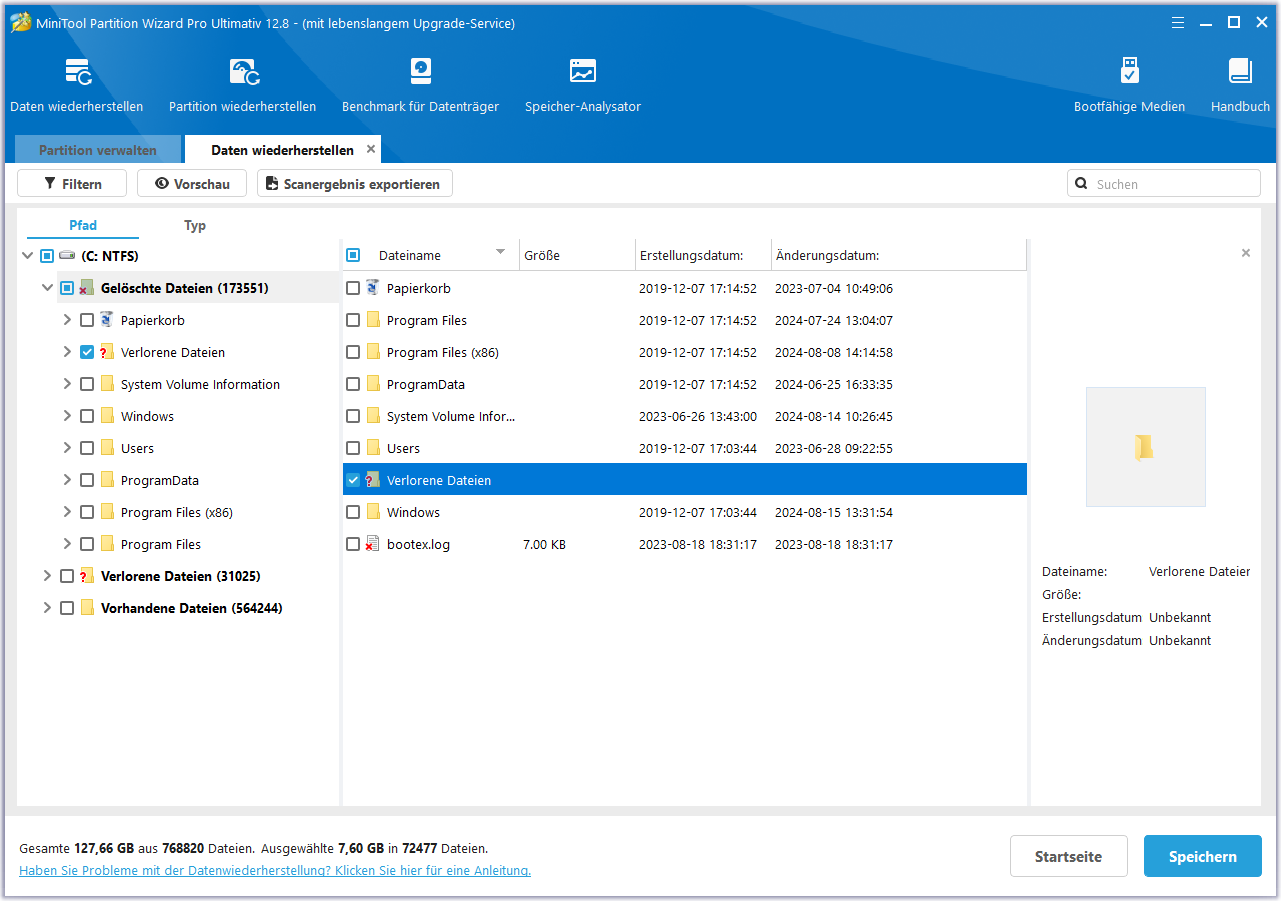The image size is (1281, 901).
Task: Click Papierkorb icon in file list
Action: pyautogui.click(x=373, y=288)
